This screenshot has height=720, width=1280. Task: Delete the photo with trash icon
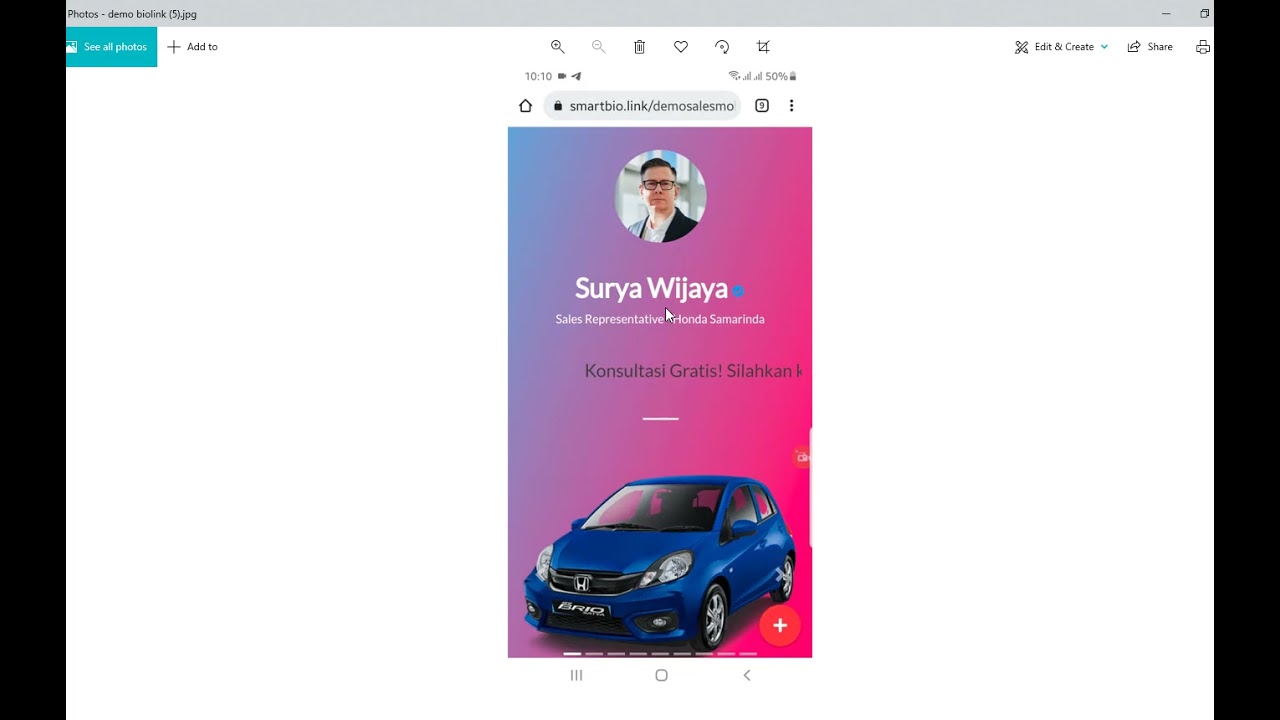coord(640,47)
